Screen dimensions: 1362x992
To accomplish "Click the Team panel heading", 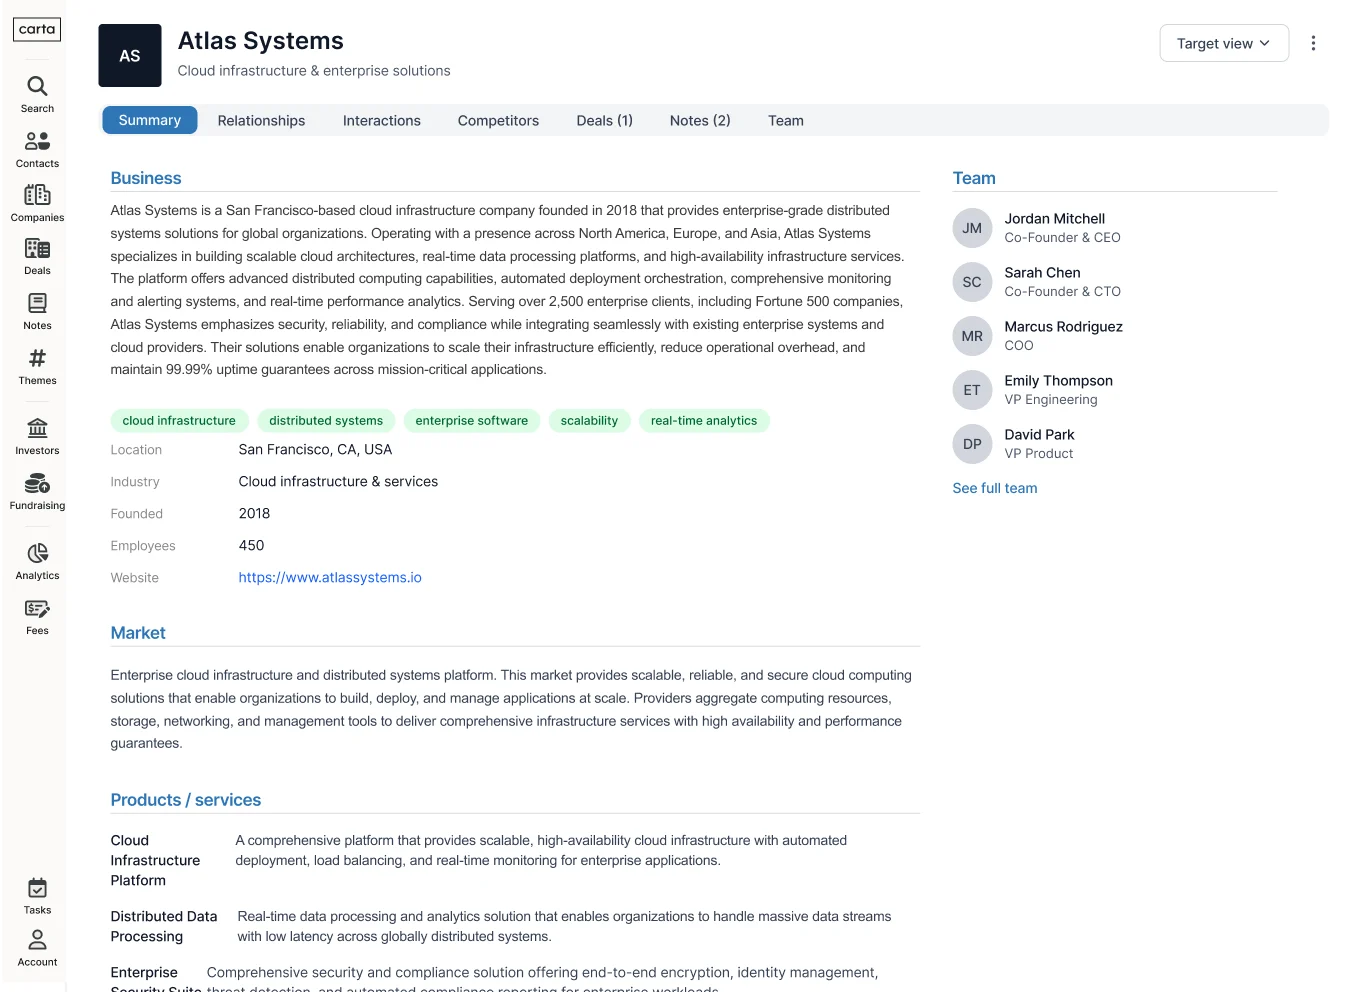I will click(974, 178).
